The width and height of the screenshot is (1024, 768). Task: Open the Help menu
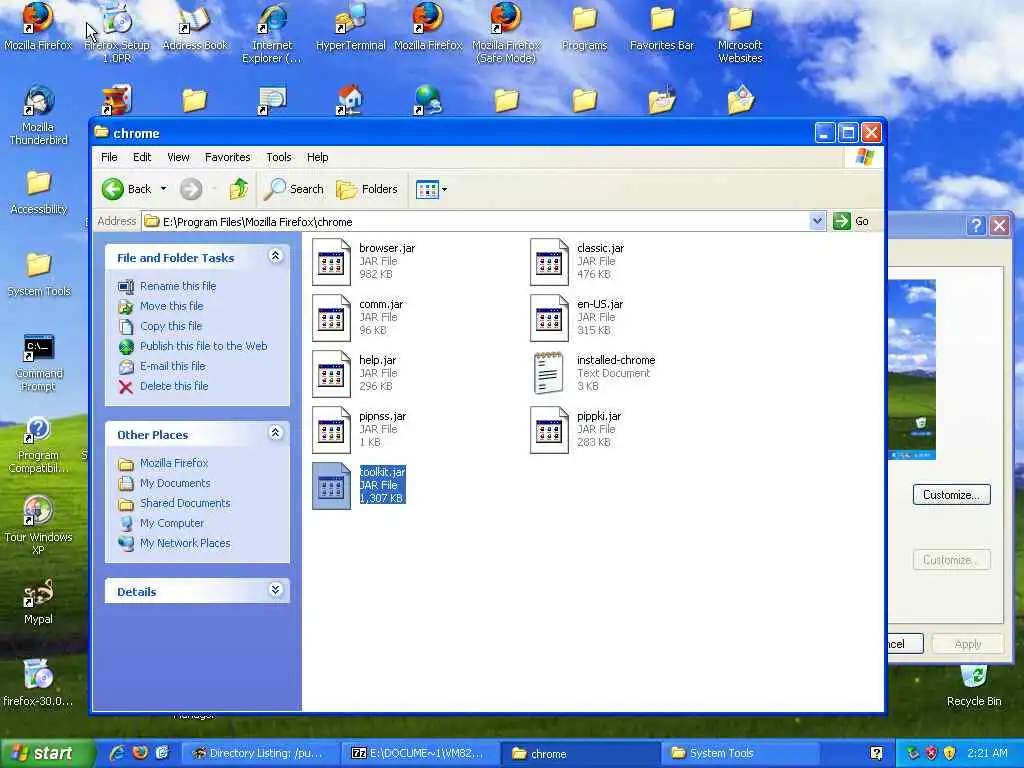point(317,157)
